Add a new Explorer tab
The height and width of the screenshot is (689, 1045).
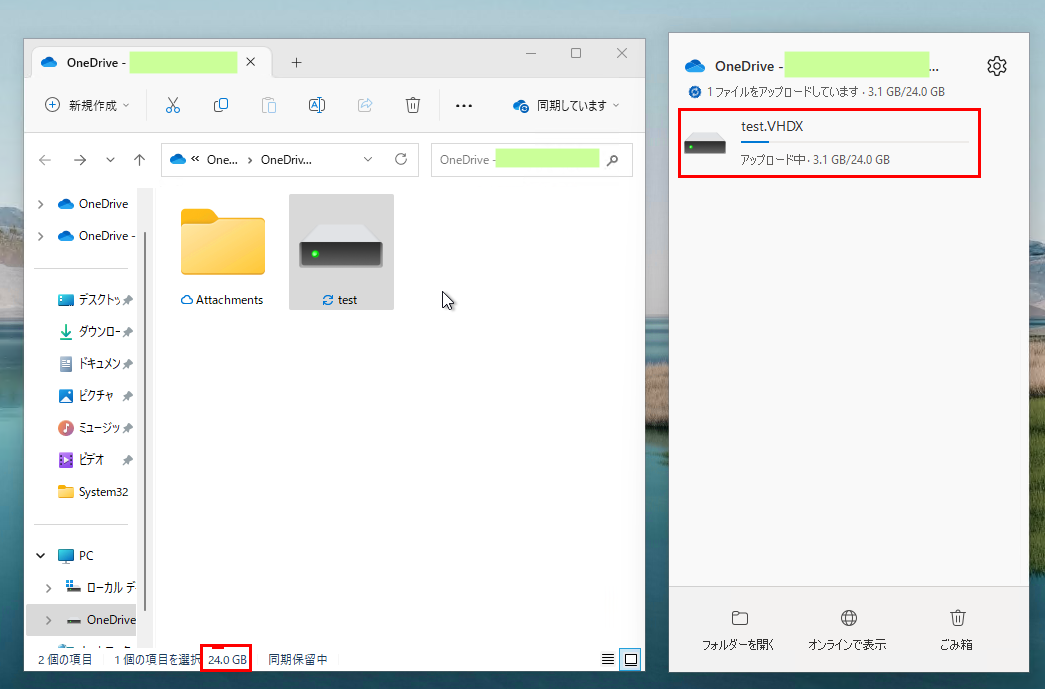[297, 63]
